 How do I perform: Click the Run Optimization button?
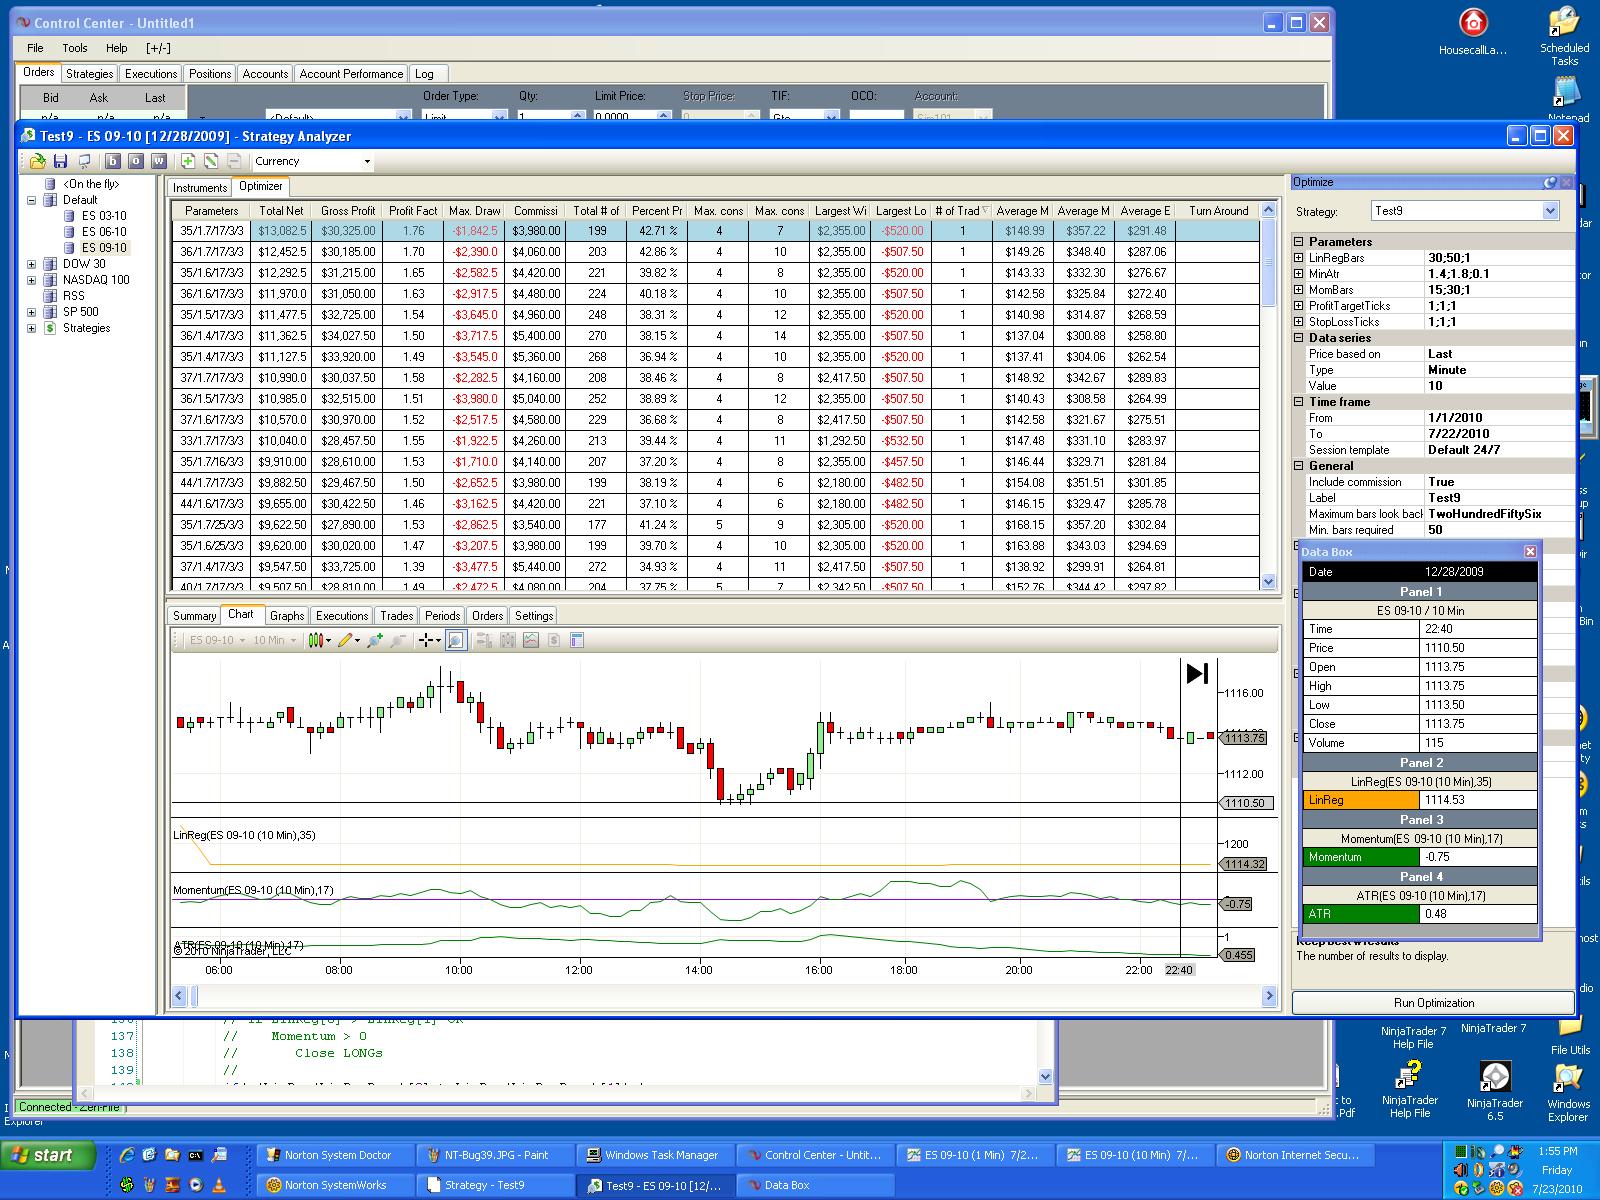click(1433, 1003)
